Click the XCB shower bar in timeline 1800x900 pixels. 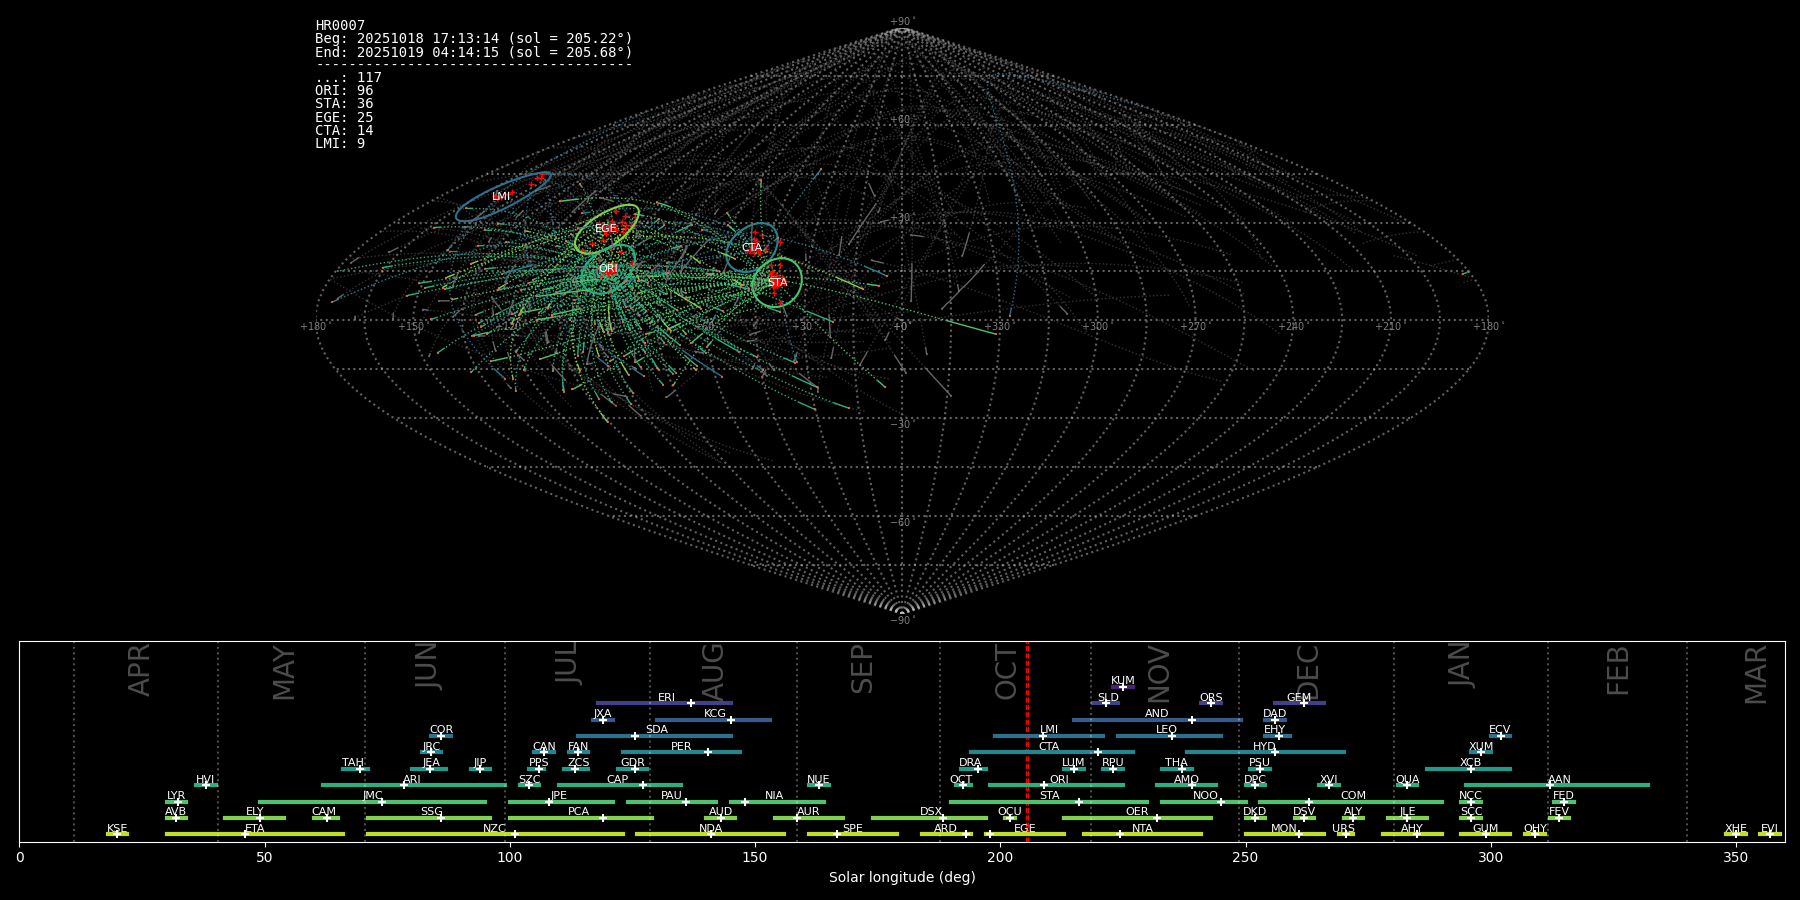(1468, 769)
